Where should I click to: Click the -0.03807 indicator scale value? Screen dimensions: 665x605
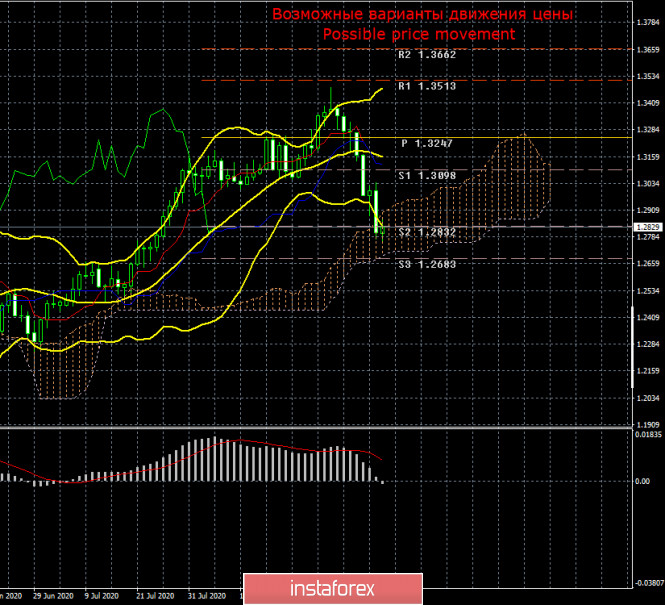click(x=647, y=582)
